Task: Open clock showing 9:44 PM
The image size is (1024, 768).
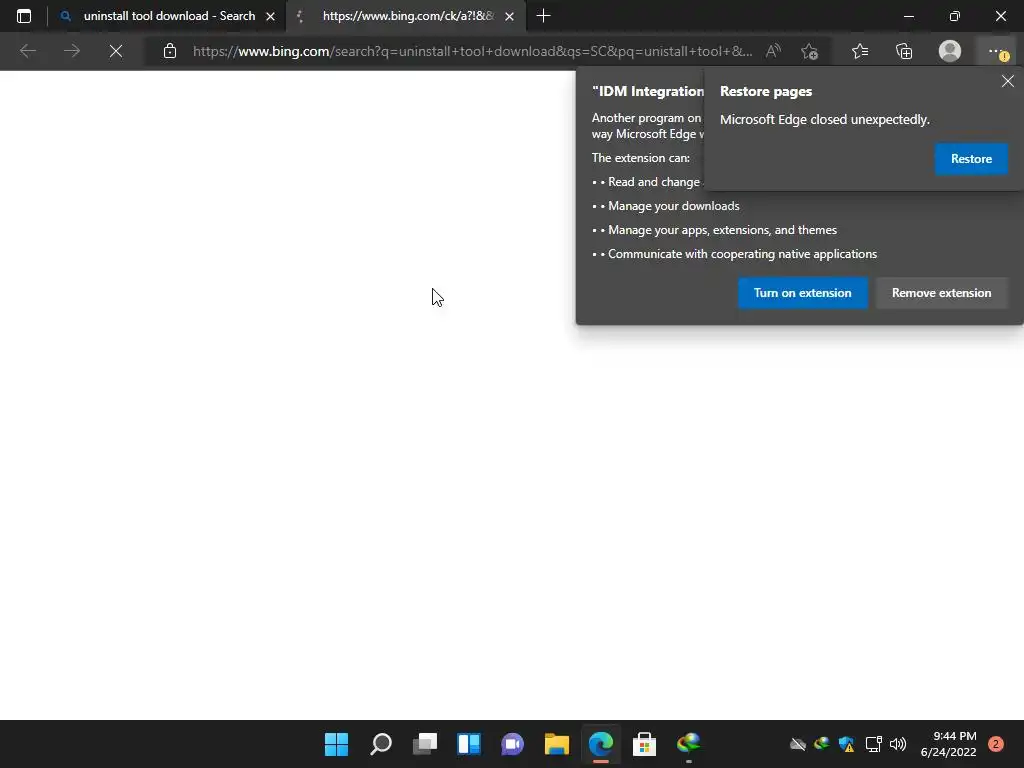Action: click(948, 744)
